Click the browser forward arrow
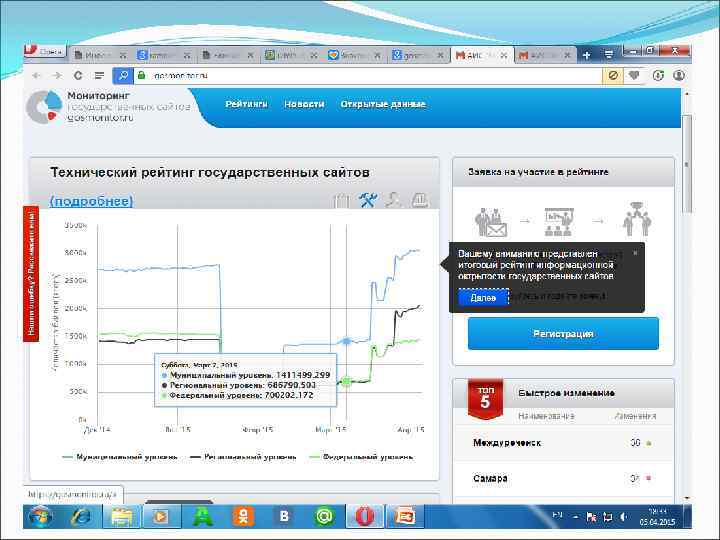This screenshot has width=720, height=540. pos(57,75)
